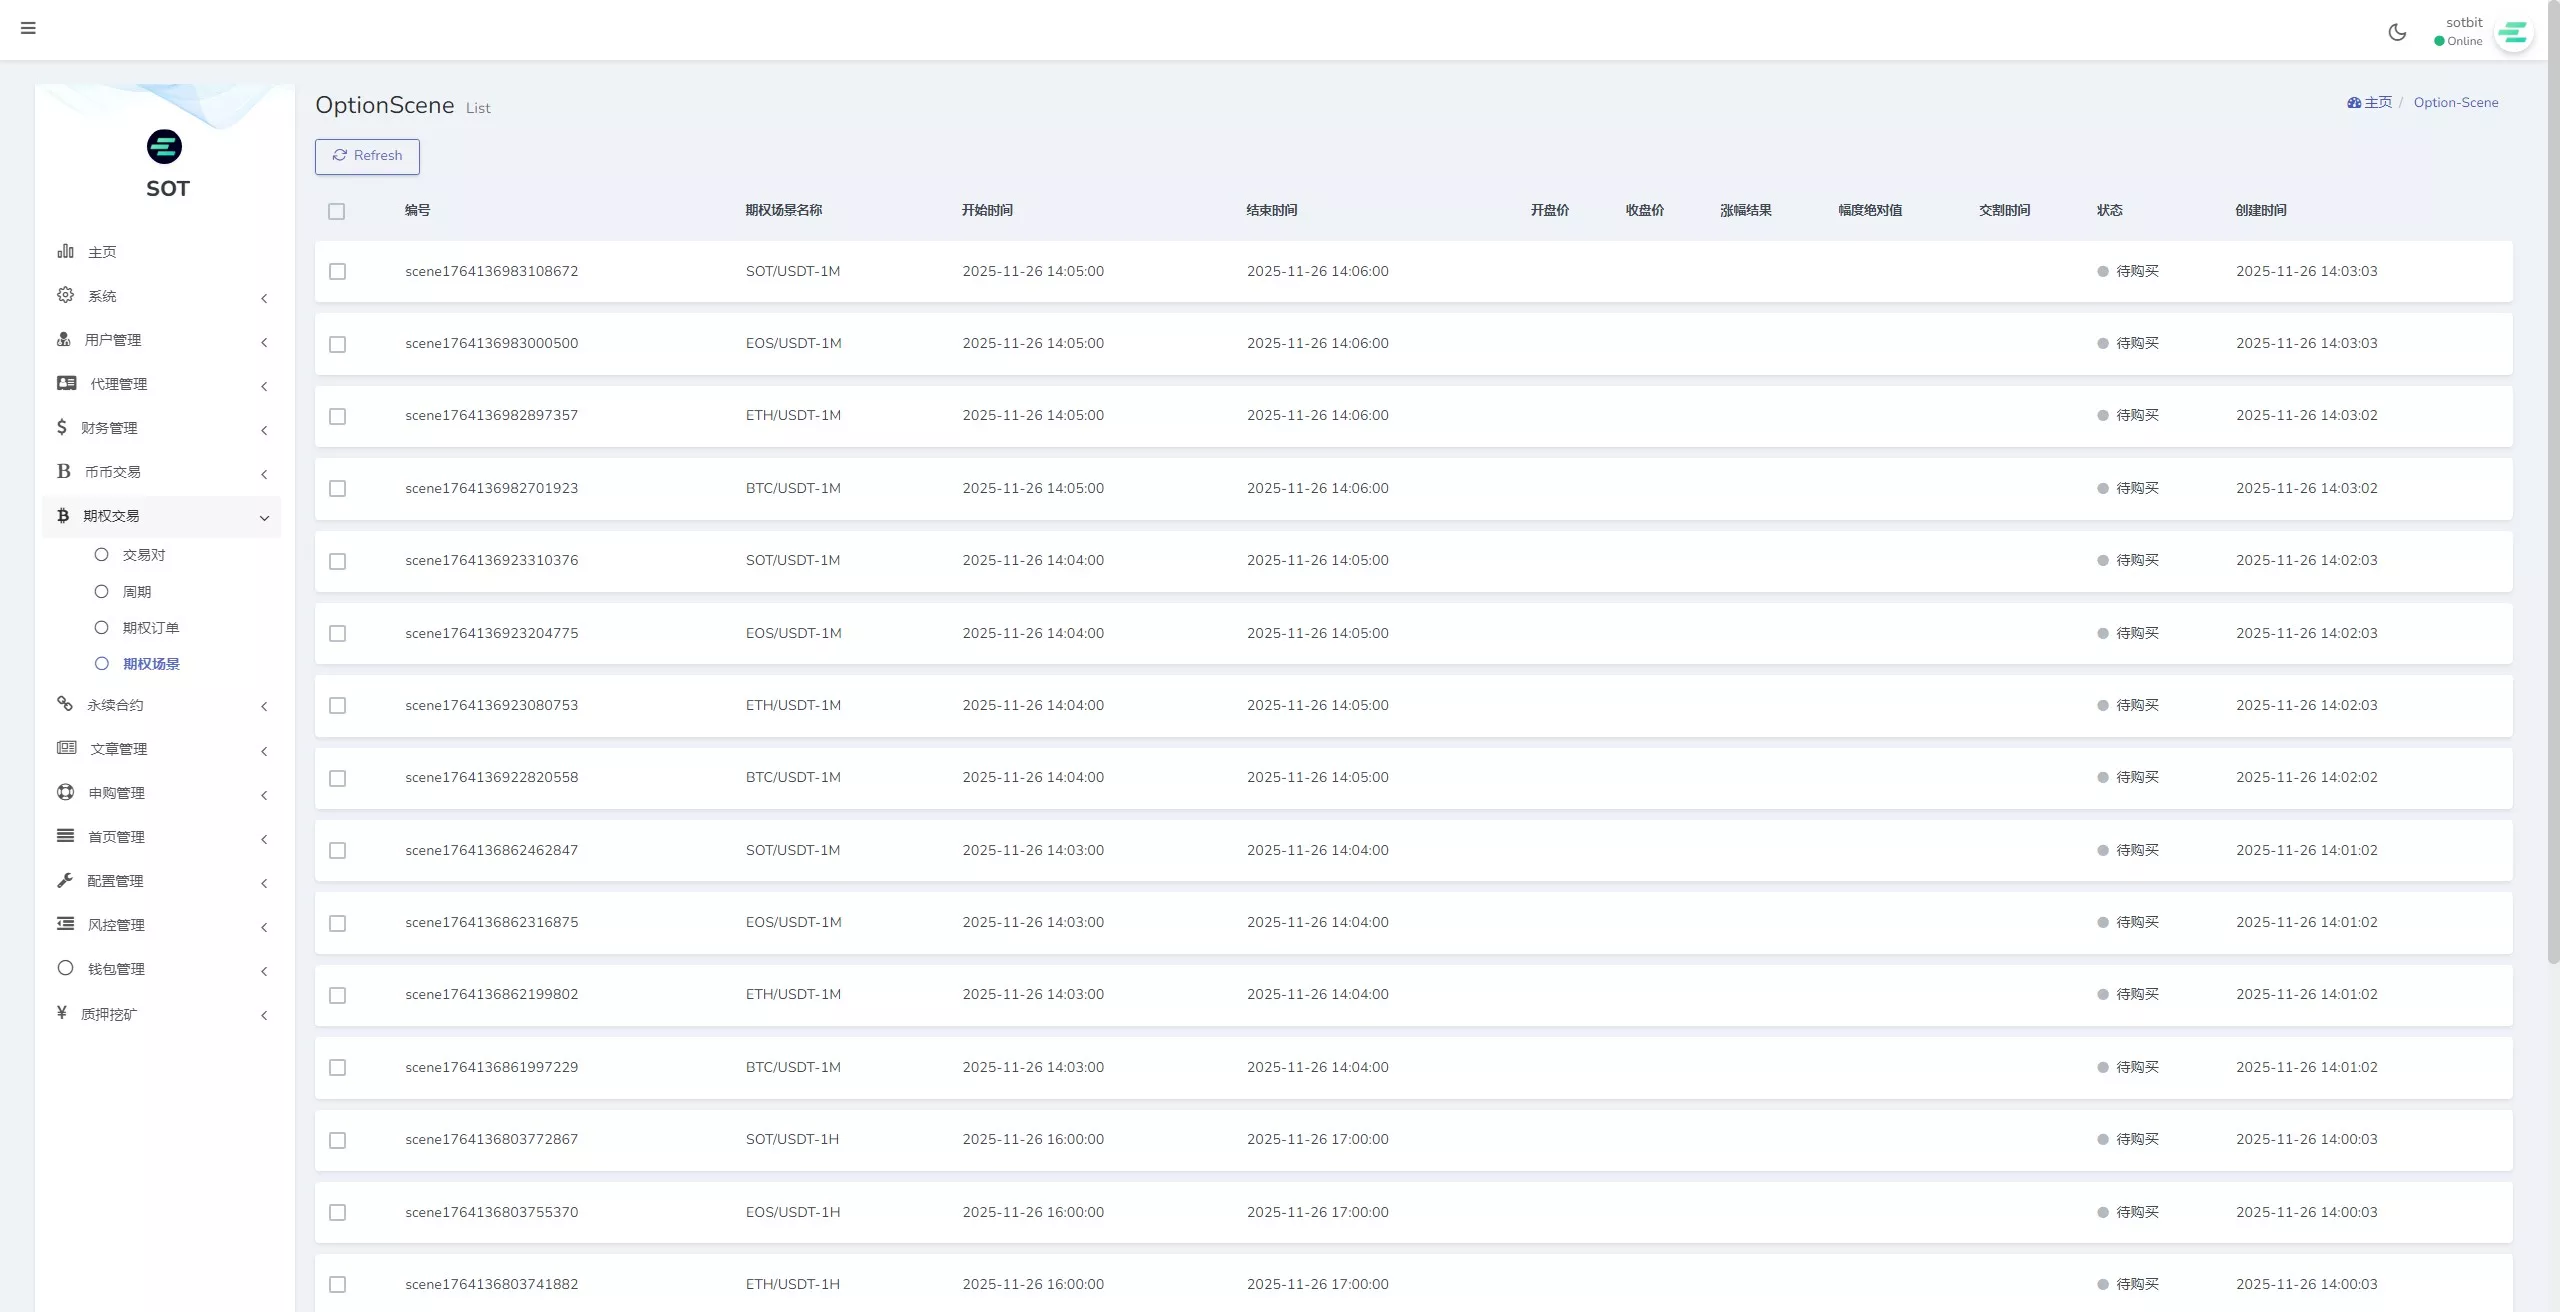
Task: Collapse the 期权交易 menu
Action: point(264,517)
